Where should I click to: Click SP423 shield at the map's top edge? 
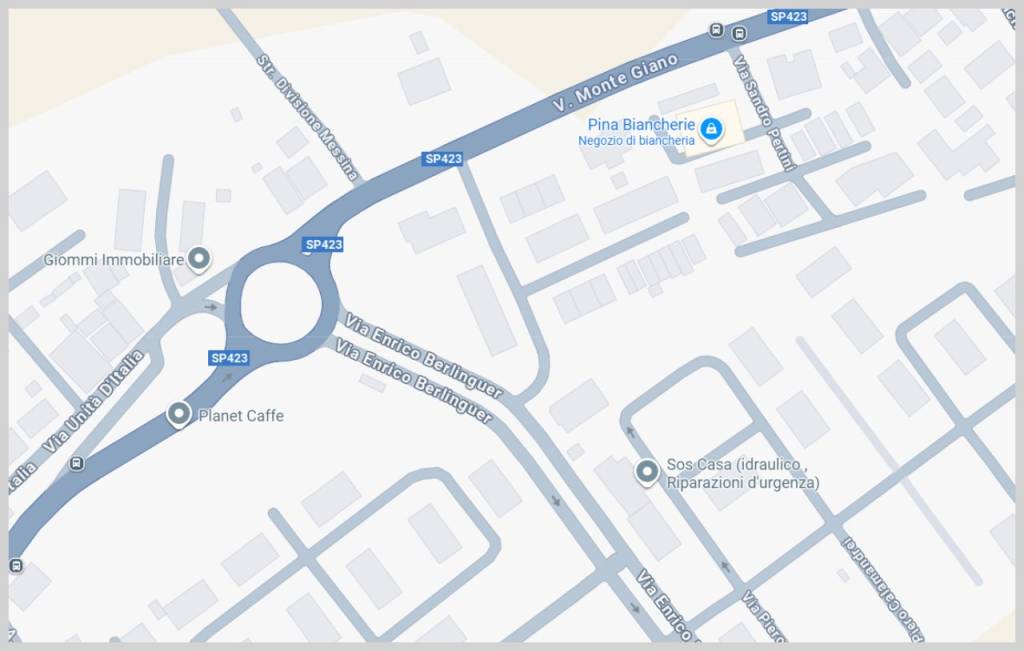788,16
